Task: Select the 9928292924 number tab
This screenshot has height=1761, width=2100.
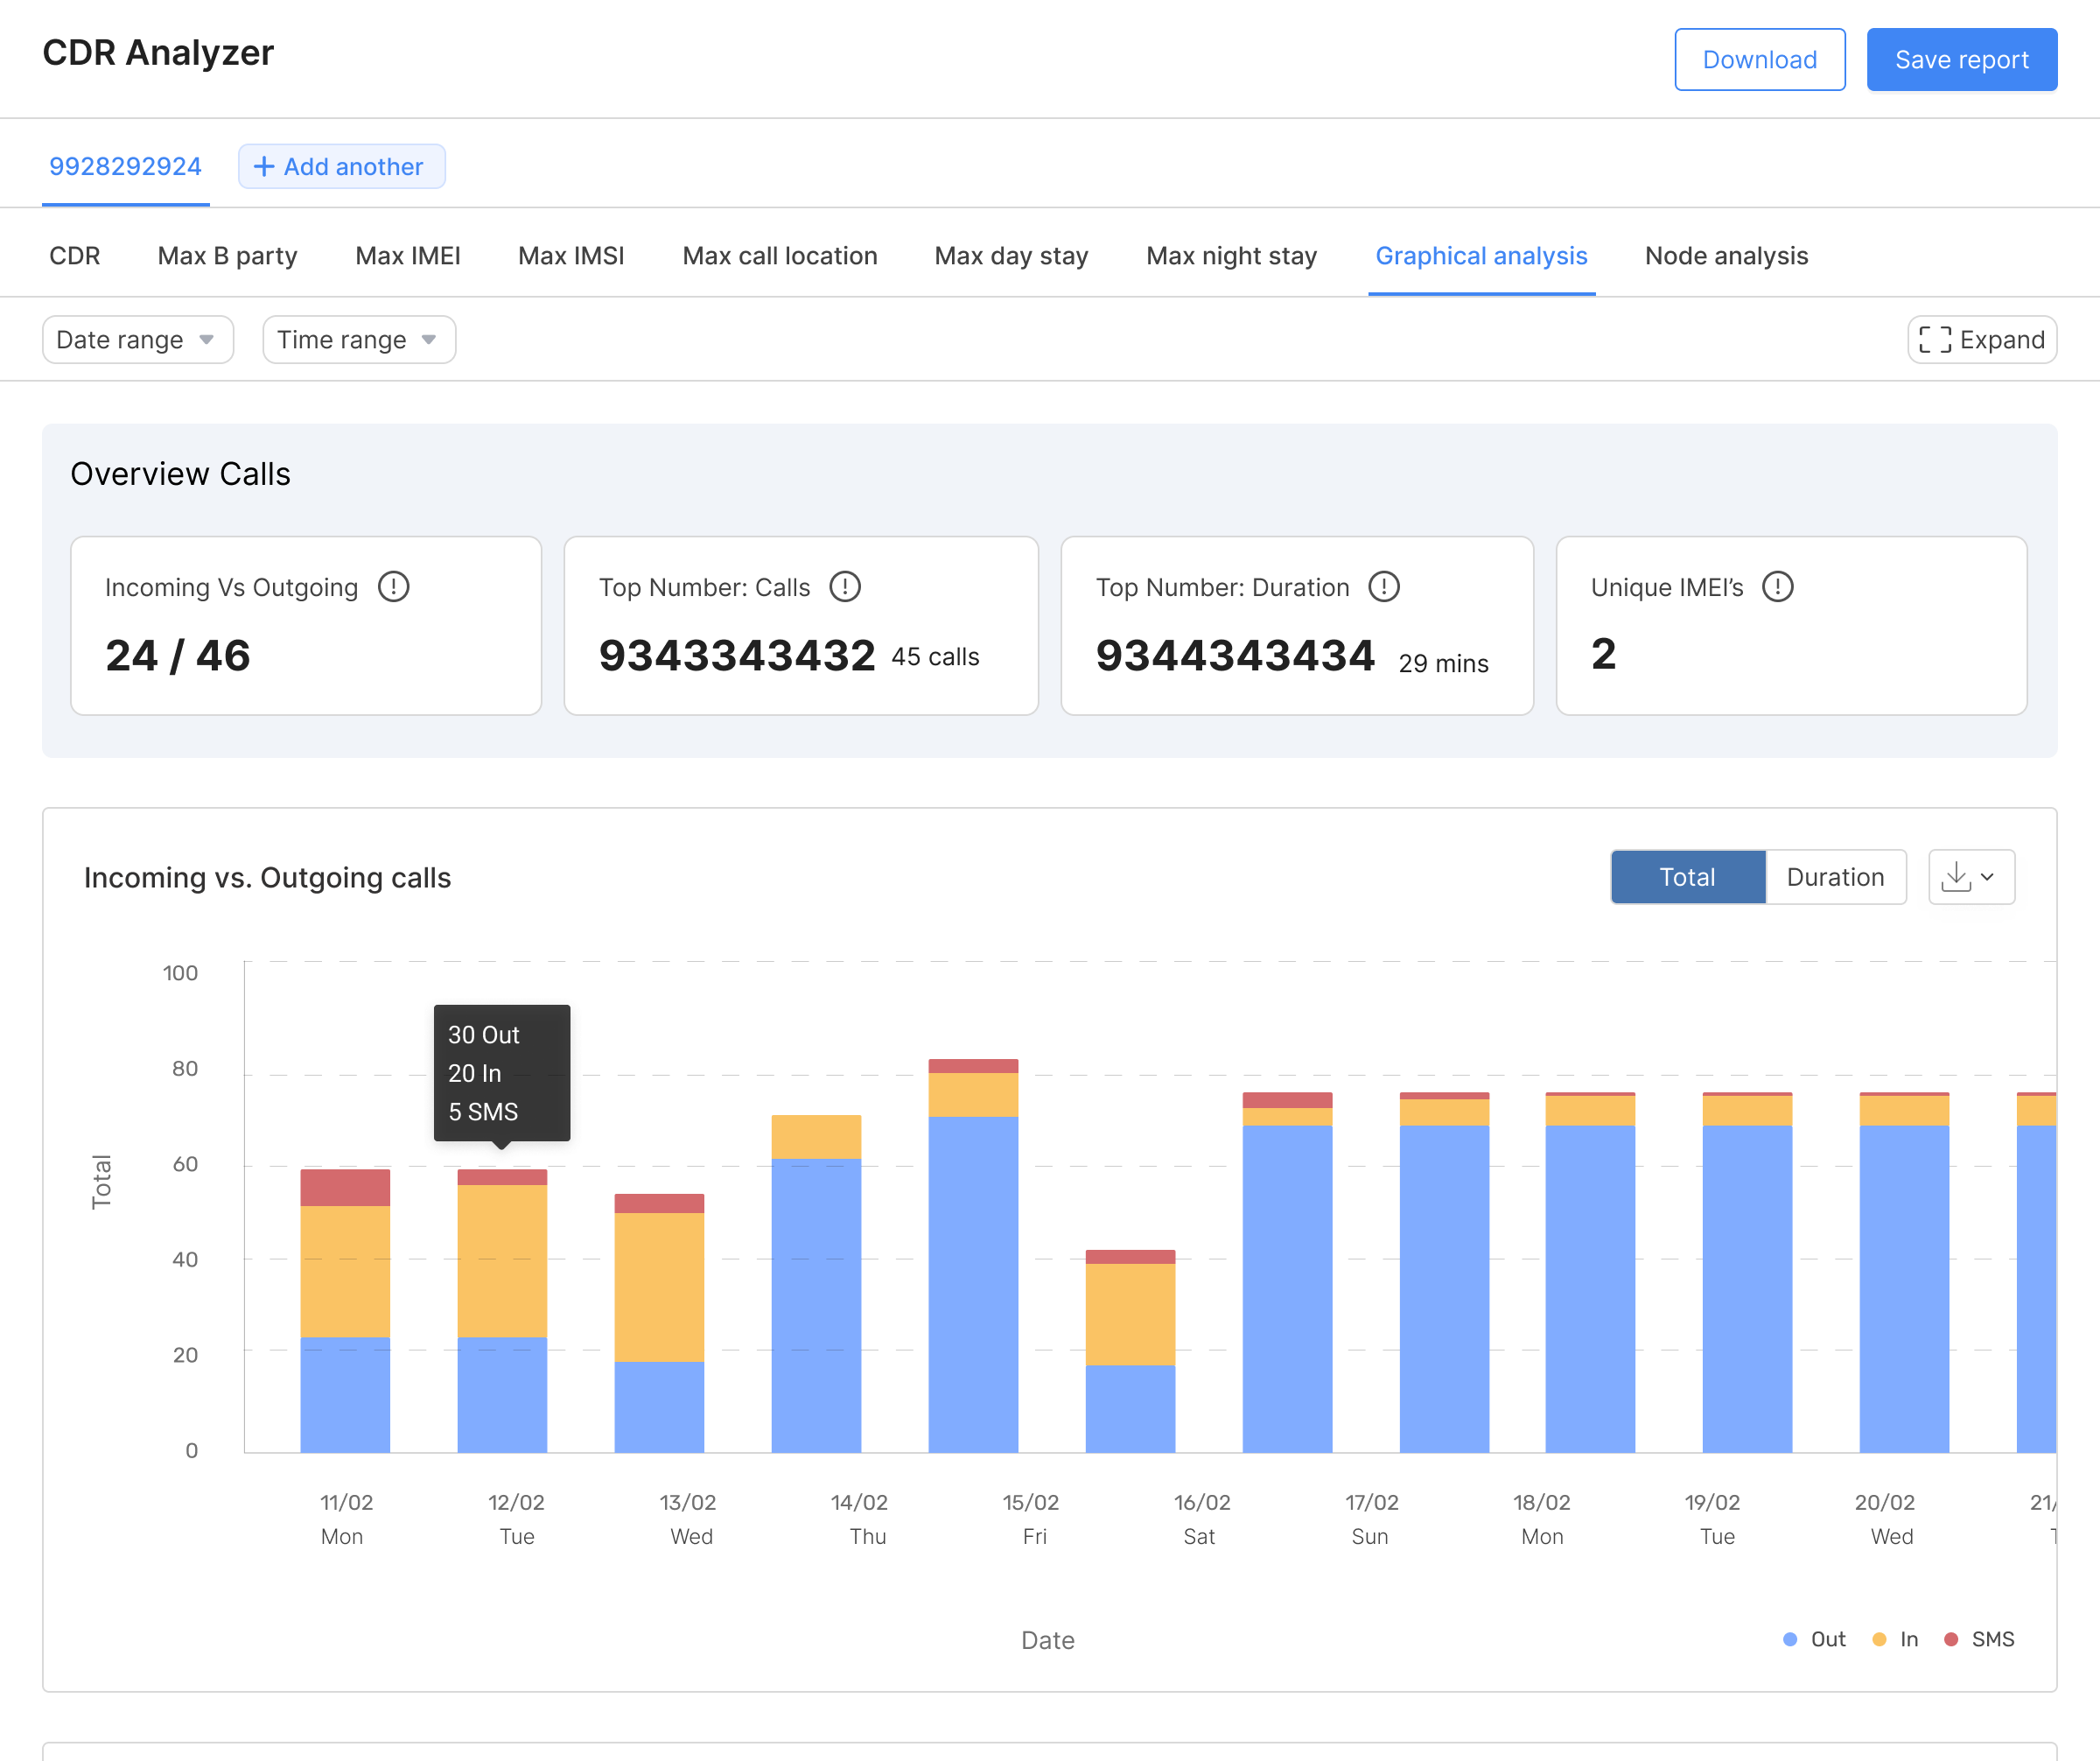Action: [x=126, y=166]
